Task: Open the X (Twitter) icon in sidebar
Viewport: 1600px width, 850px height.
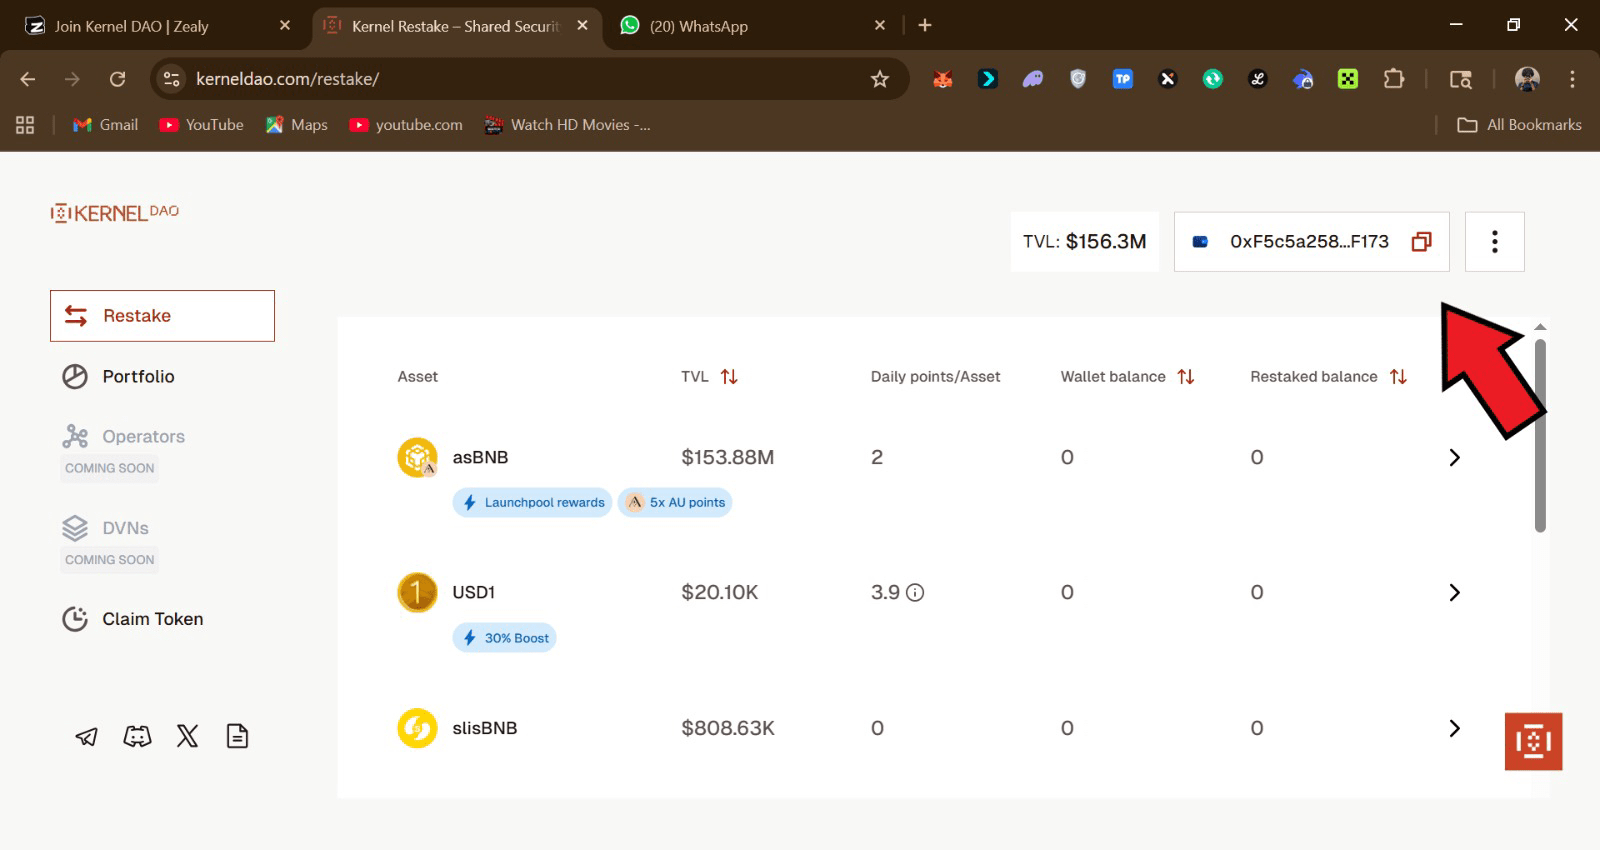Action: (187, 737)
